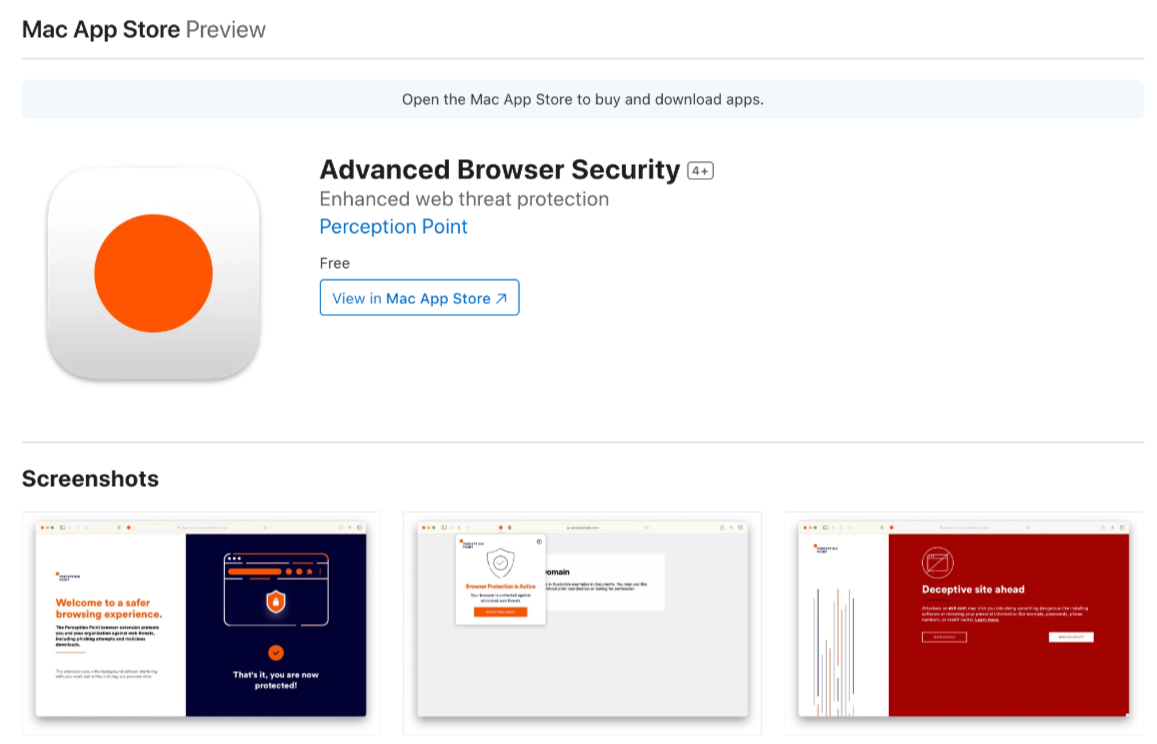The height and width of the screenshot is (744, 1157).
Task: Click the Screenshots section heading
Action: (x=90, y=479)
